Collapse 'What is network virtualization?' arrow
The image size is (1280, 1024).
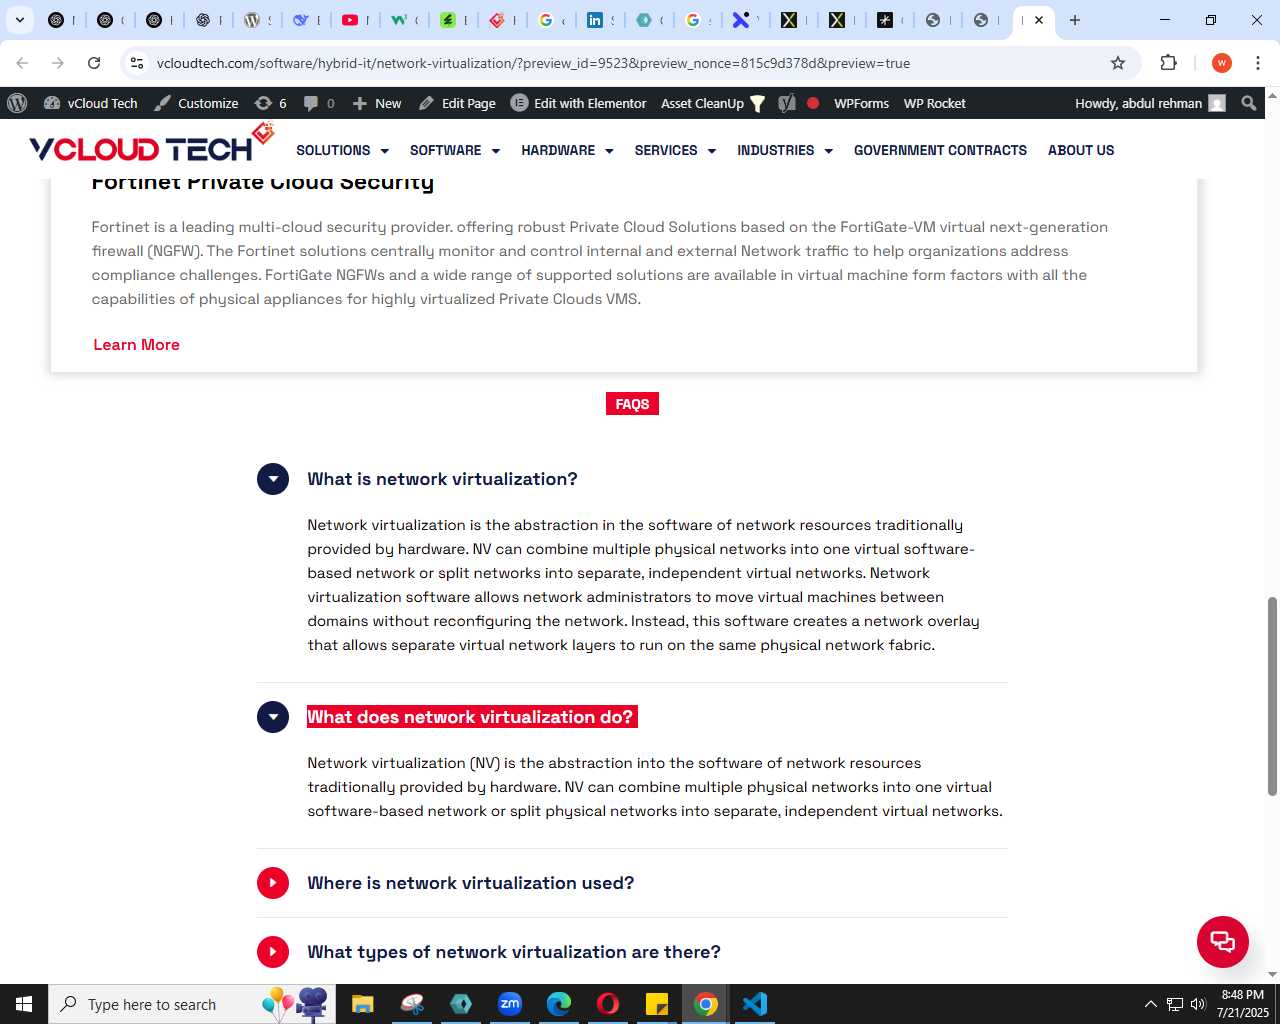[273, 479]
